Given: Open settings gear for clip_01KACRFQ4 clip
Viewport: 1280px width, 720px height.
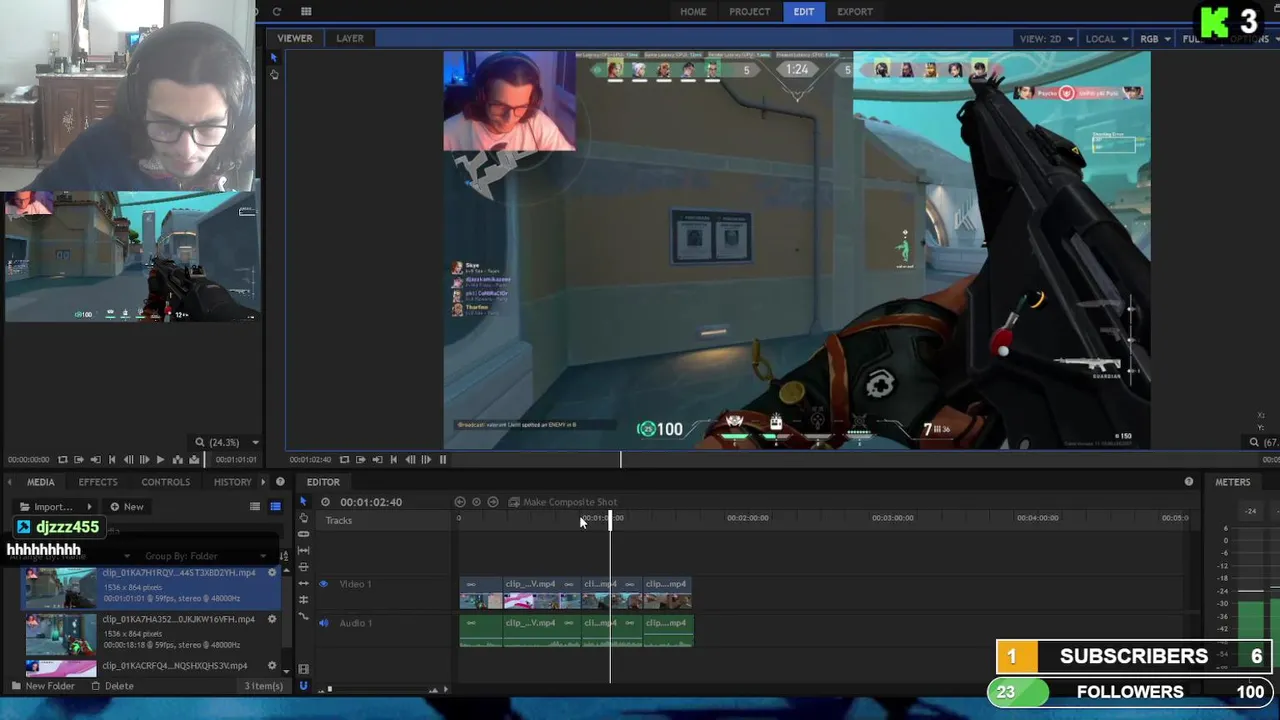Looking at the screenshot, I should (x=272, y=665).
